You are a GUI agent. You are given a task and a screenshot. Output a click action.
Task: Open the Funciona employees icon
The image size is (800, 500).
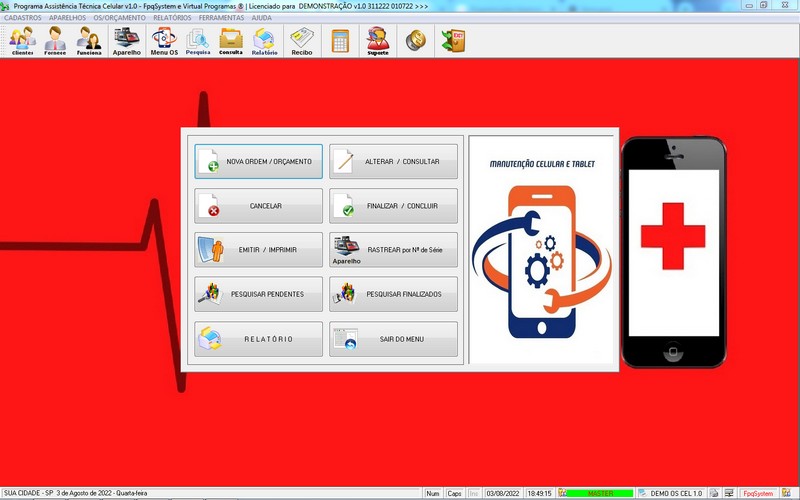pyautogui.click(x=89, y=40)
